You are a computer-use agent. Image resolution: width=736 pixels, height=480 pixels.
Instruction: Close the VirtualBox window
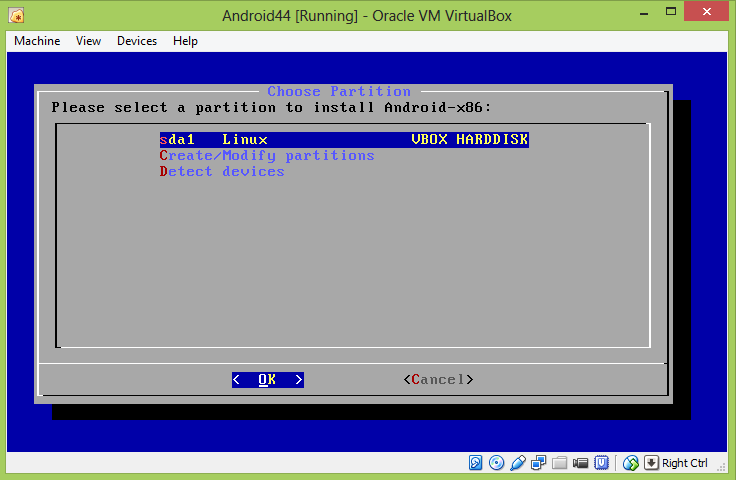[706, 12]
